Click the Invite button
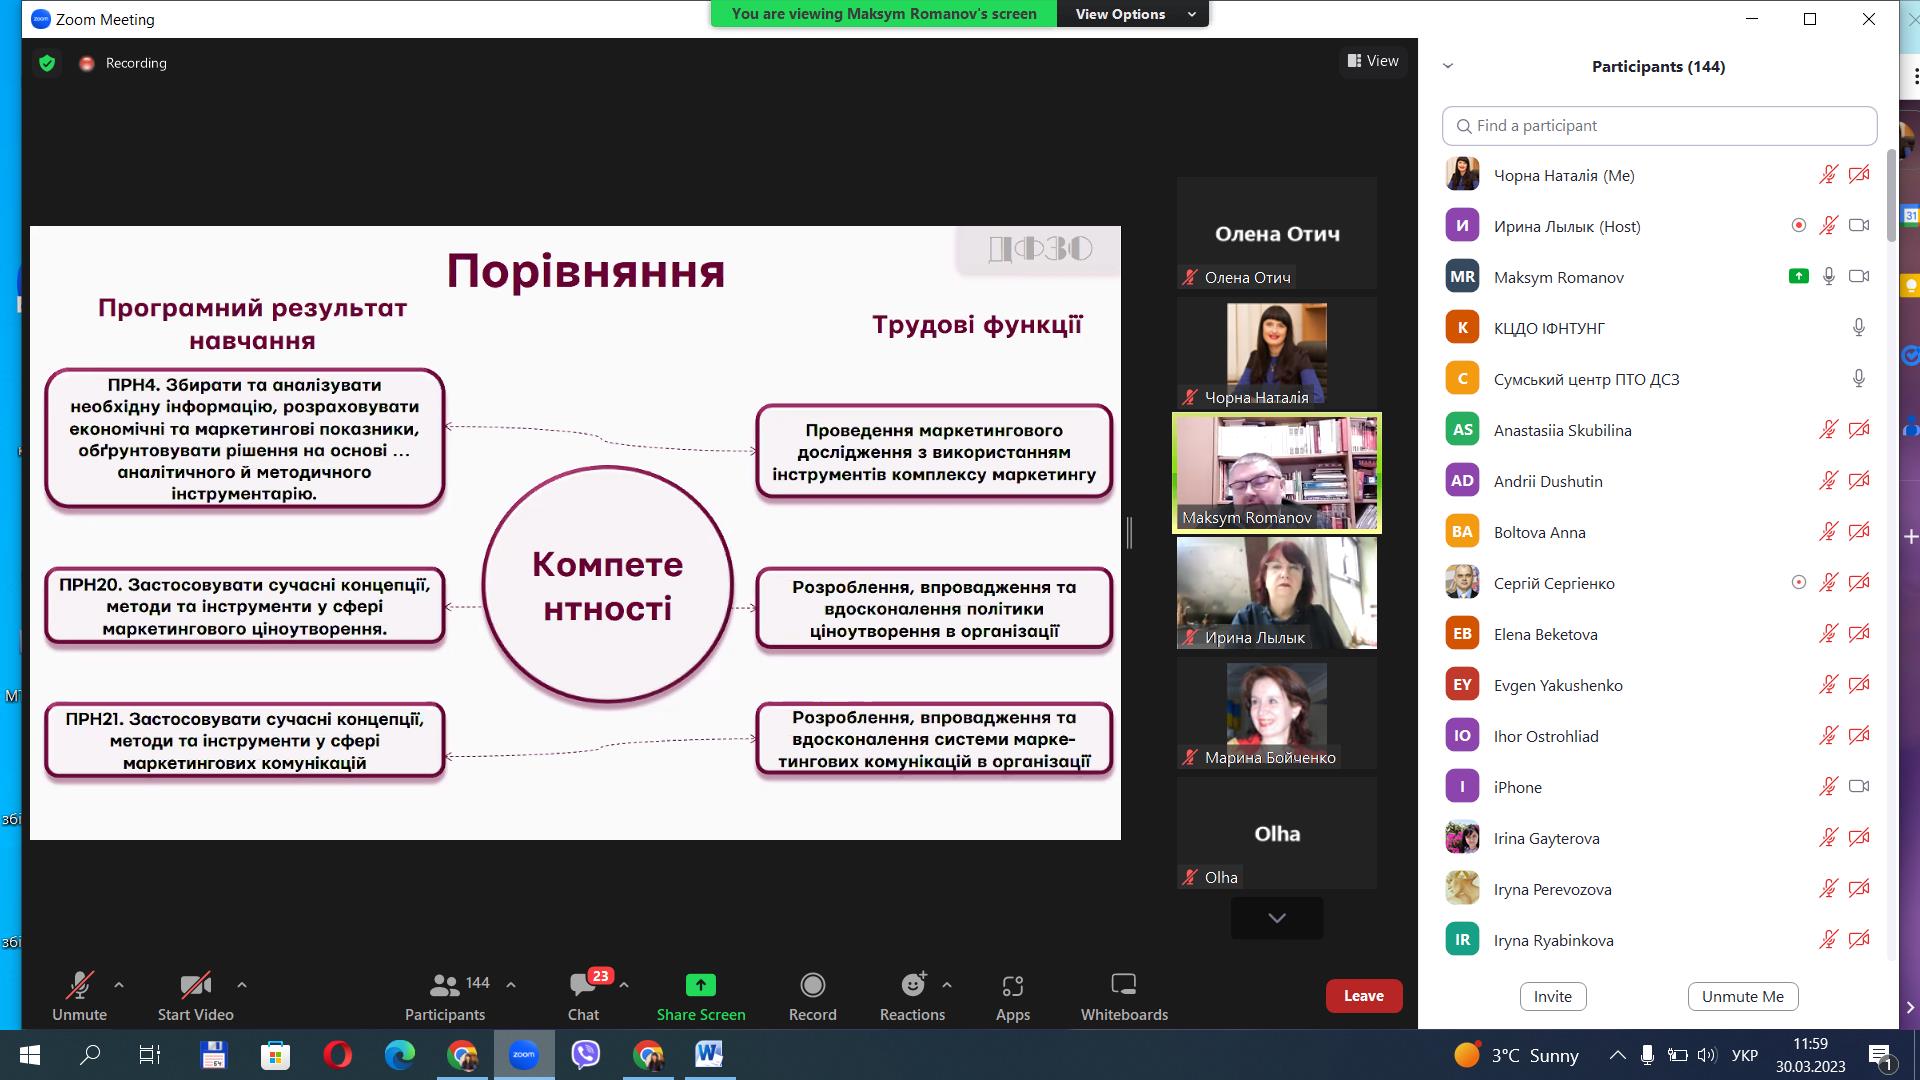Image resolution: width=1920 pixels, height=1080 pixels. click(x=1552, y=996)
